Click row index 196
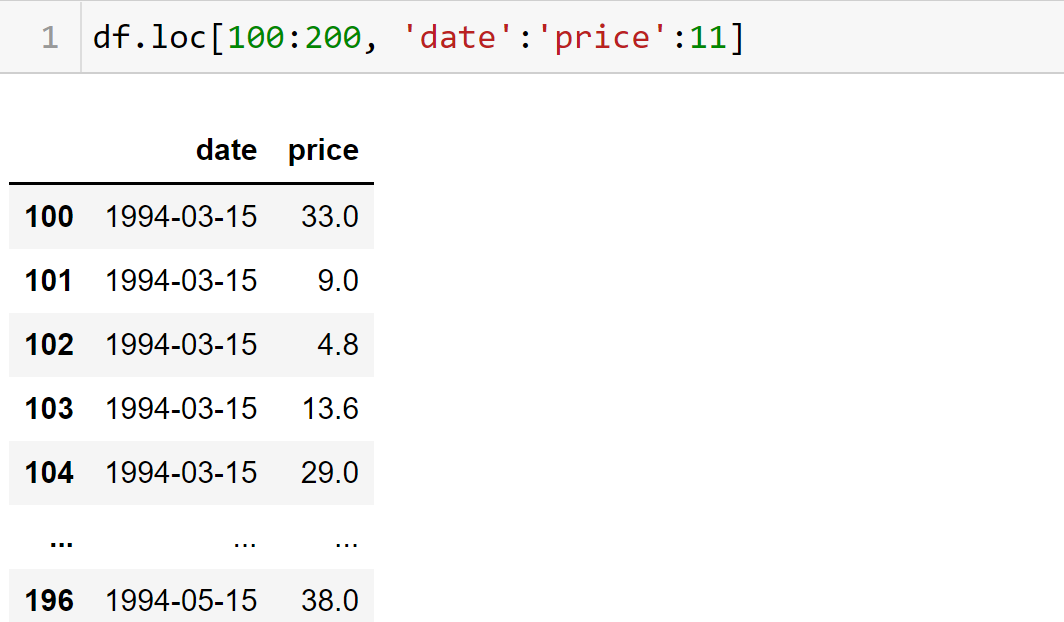 (x=49, y=600)
